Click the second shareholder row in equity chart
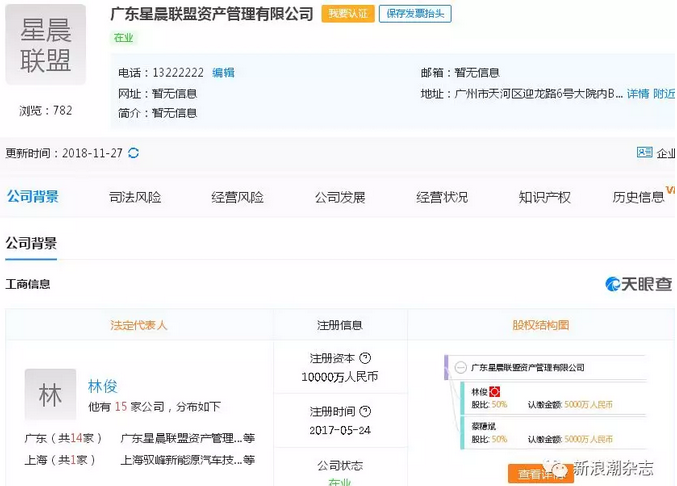 point(555,433)
